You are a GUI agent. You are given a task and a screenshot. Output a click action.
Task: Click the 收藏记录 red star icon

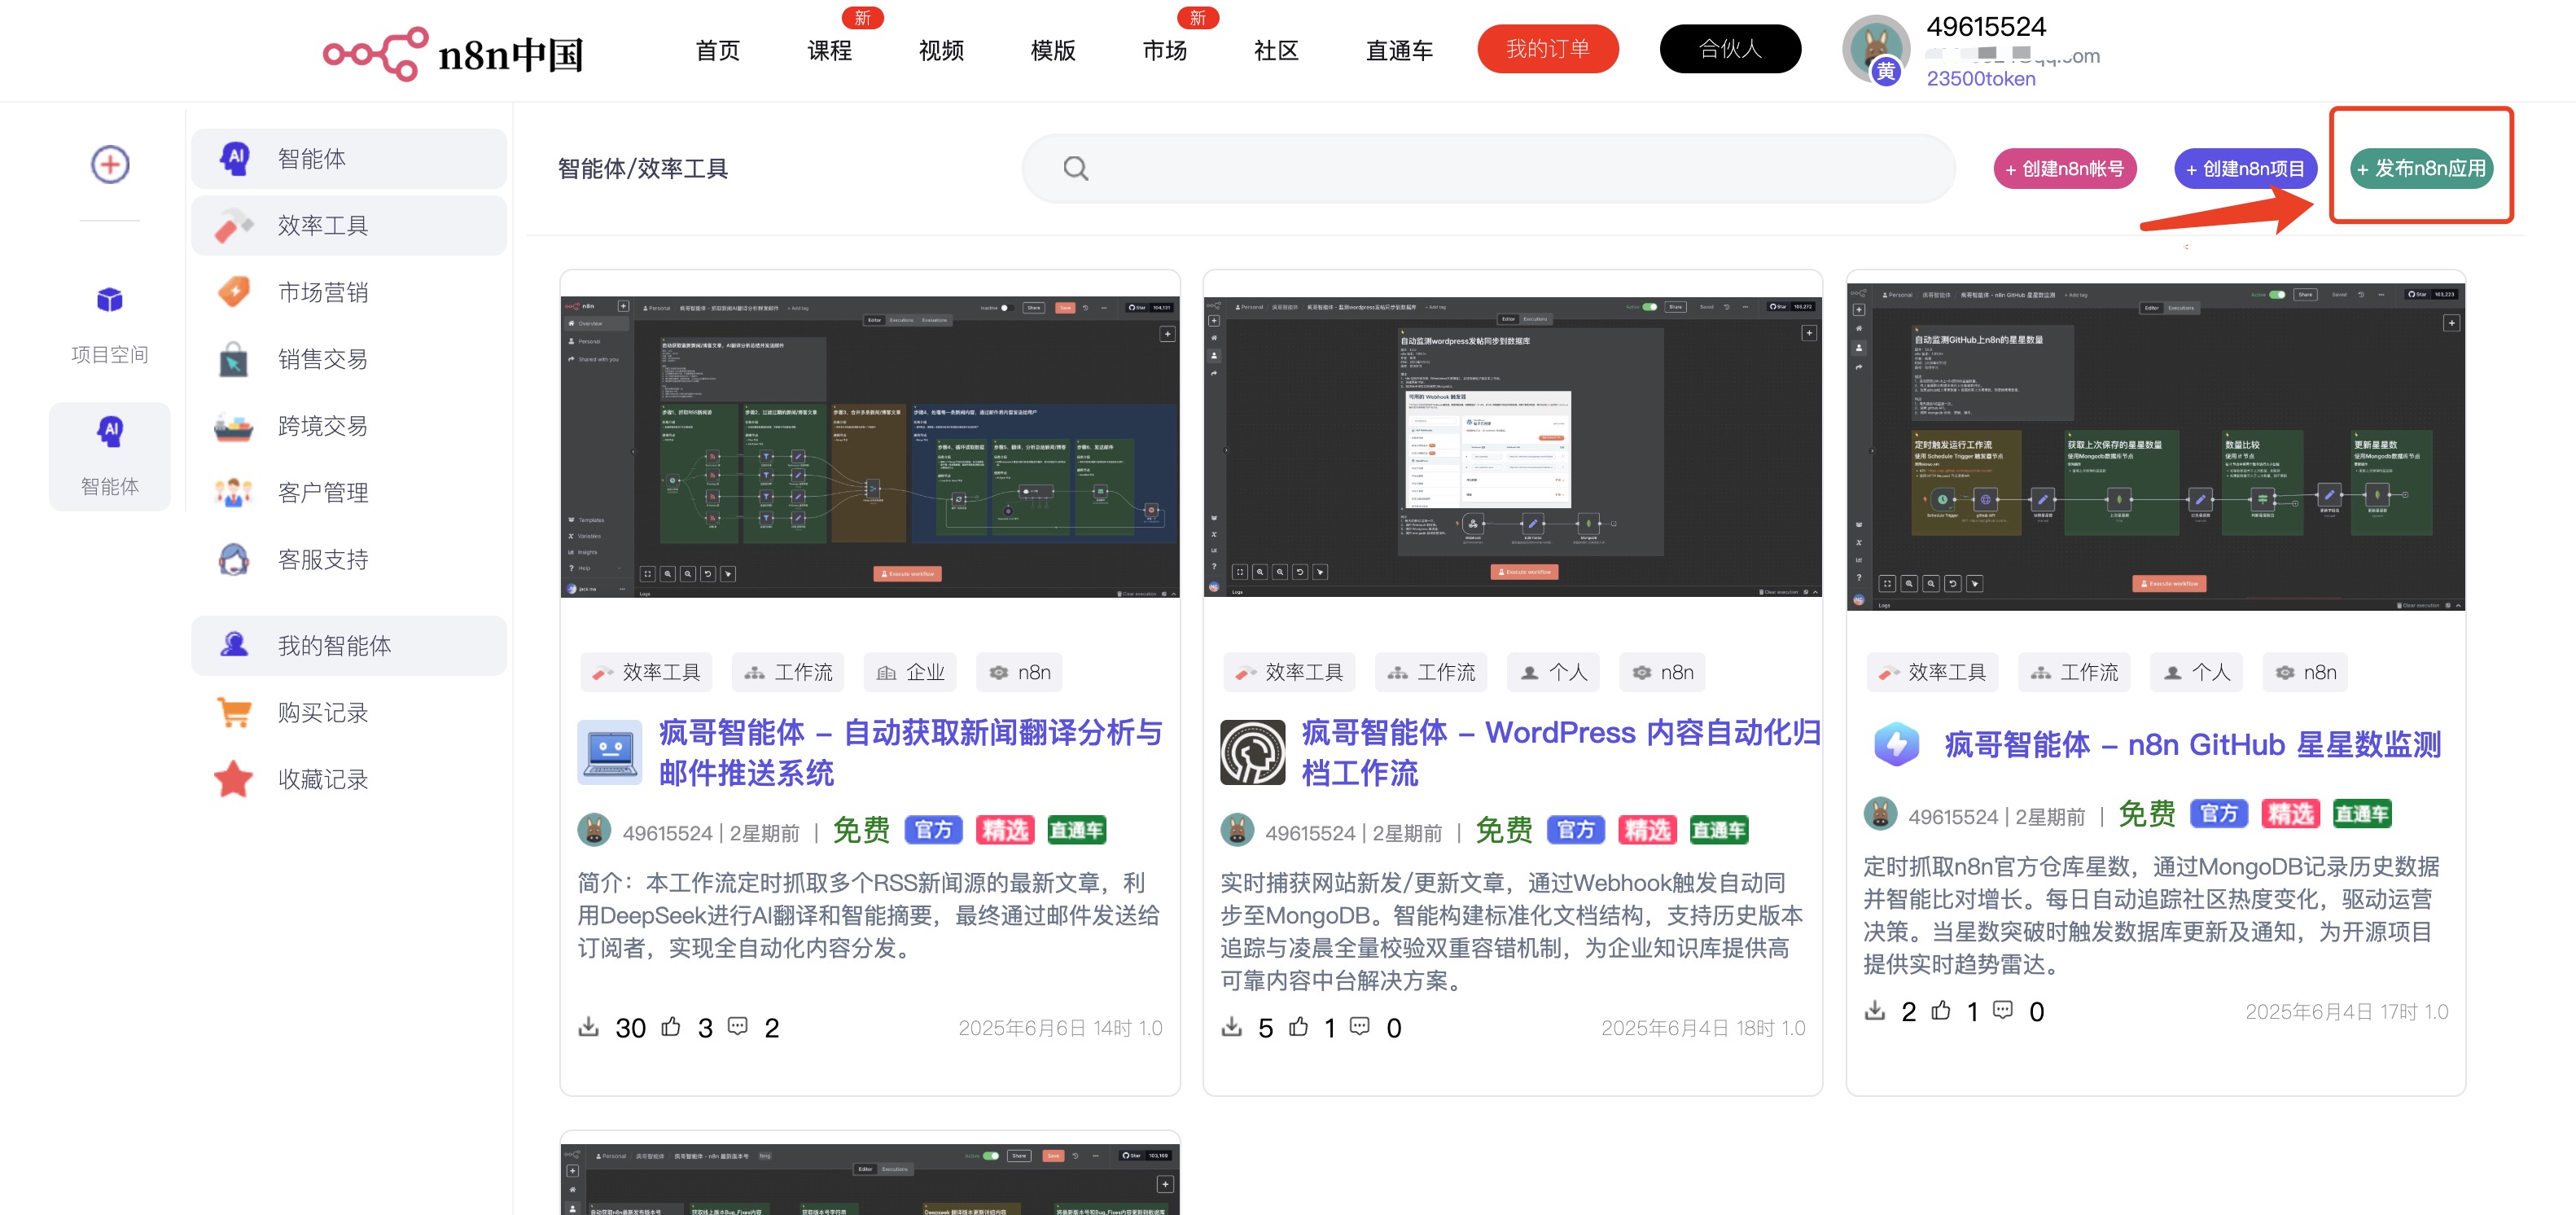click(x=234, y=779)
